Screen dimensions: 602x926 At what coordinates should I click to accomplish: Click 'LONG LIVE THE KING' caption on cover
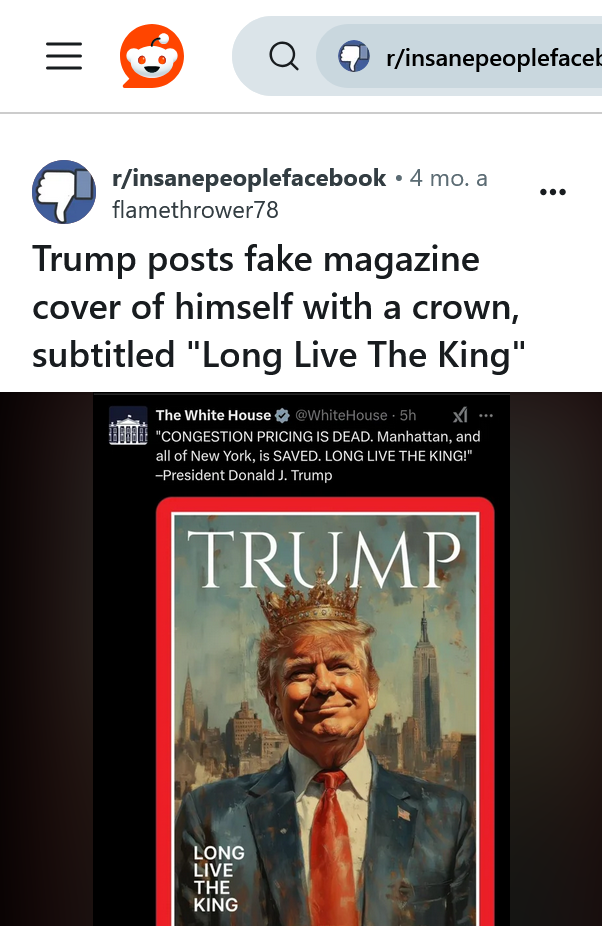pos(219,878)
